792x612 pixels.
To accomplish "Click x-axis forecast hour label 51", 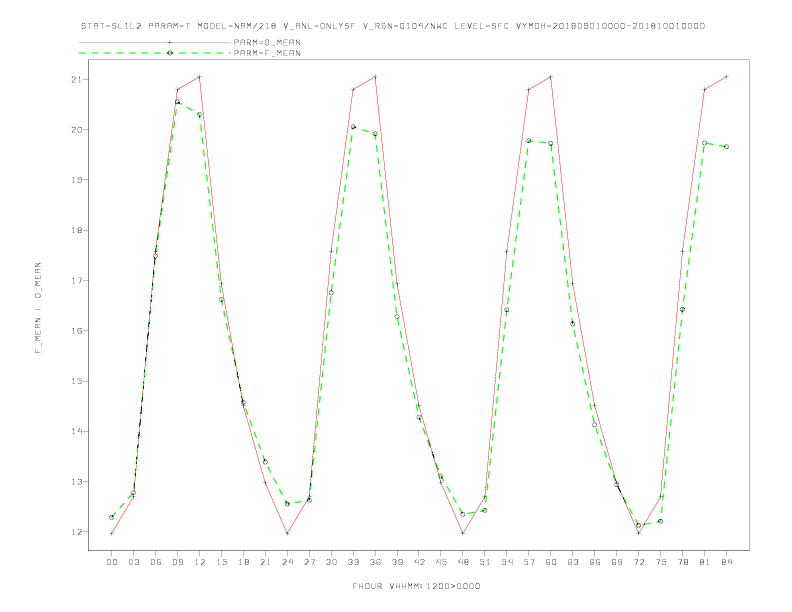I will coord(485,562).
